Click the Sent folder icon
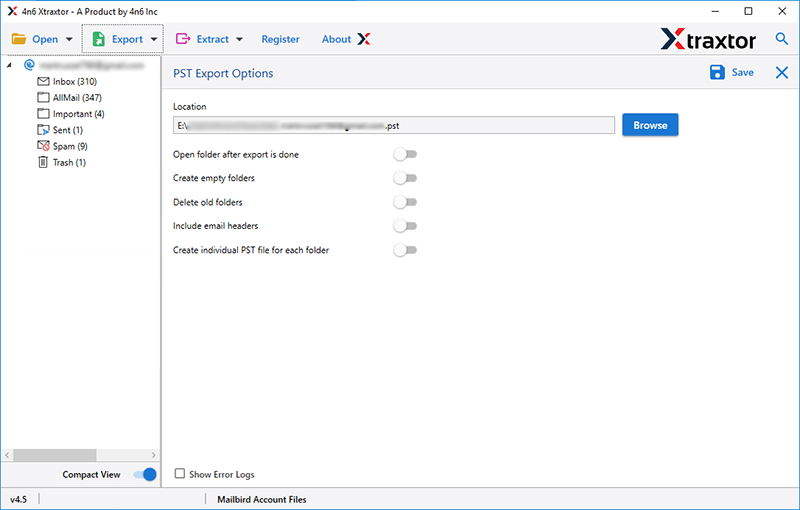 click(x=43, y=130)
